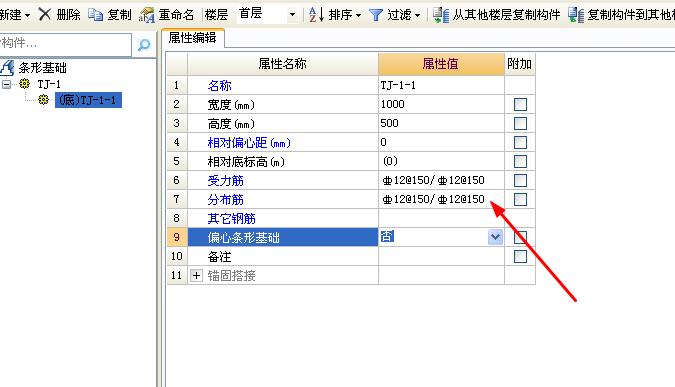
Task: Tick the 附加 checkbox for 相对底标高(m)
Action: click(520, 161)
